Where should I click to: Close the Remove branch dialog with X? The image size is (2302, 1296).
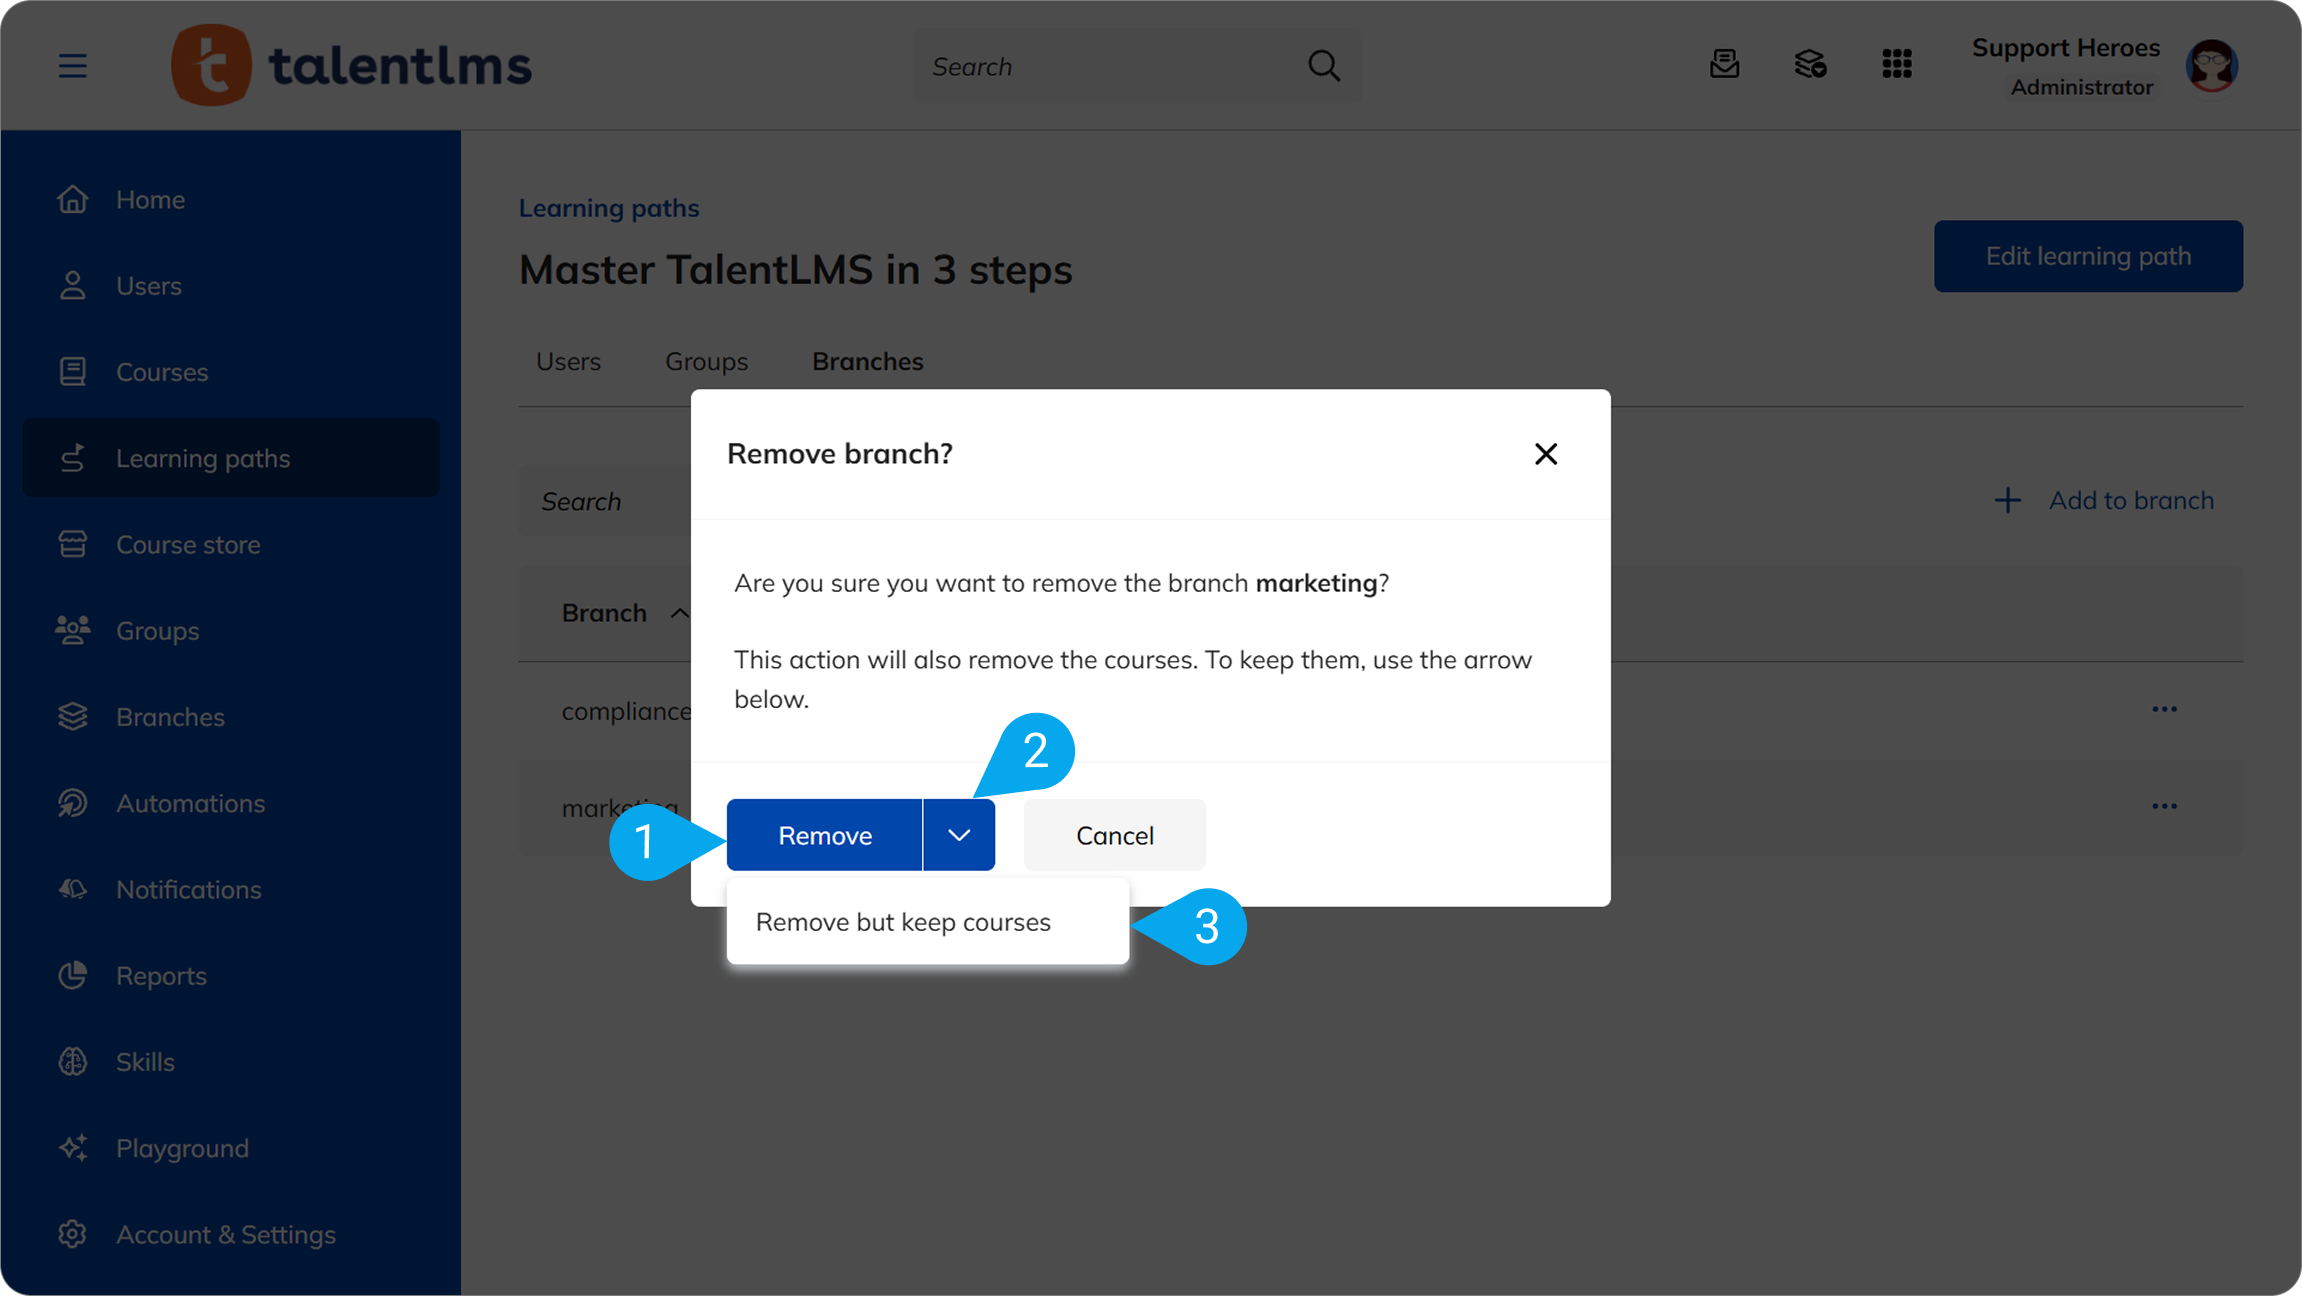[x=1546, y=454]
